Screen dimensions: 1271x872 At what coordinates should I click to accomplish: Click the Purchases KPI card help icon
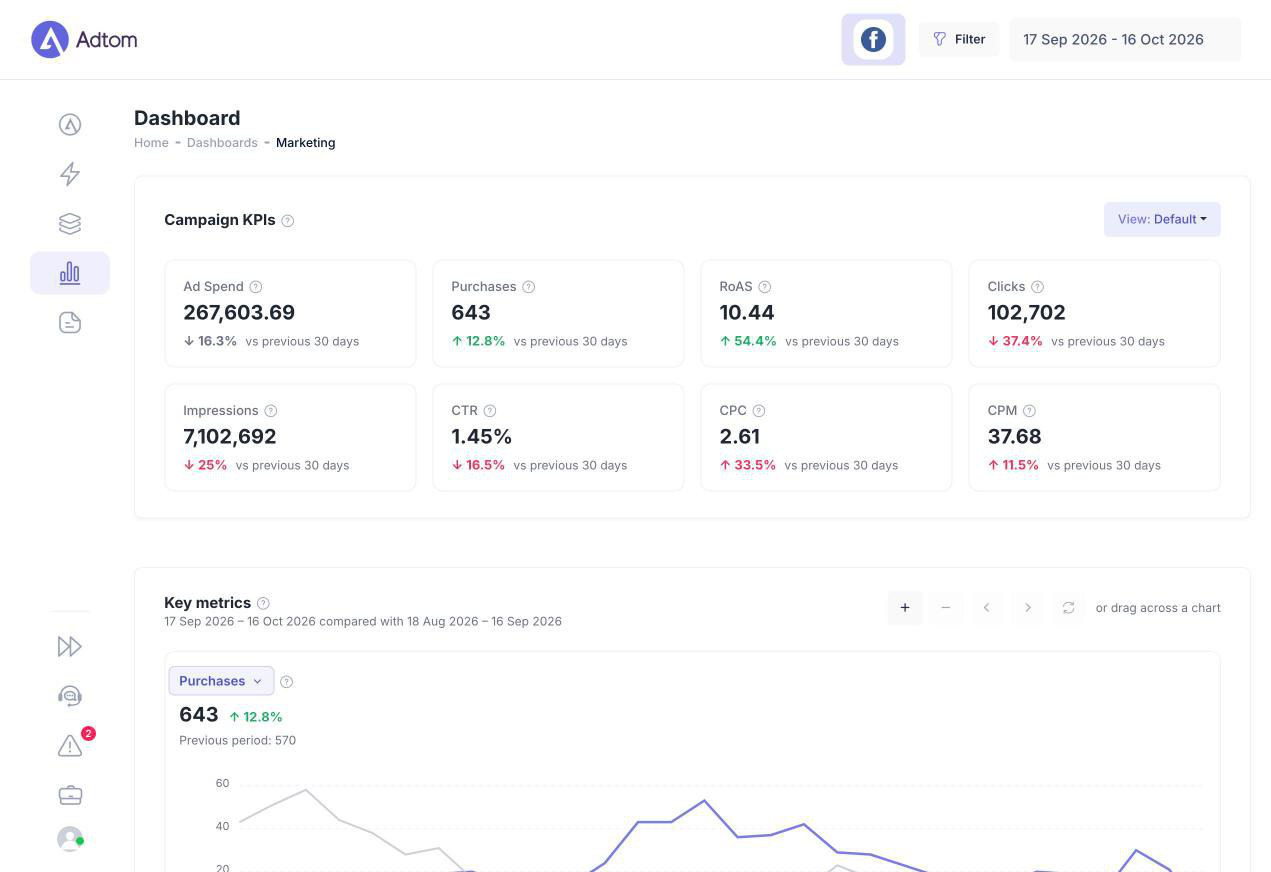click(529, 287)
